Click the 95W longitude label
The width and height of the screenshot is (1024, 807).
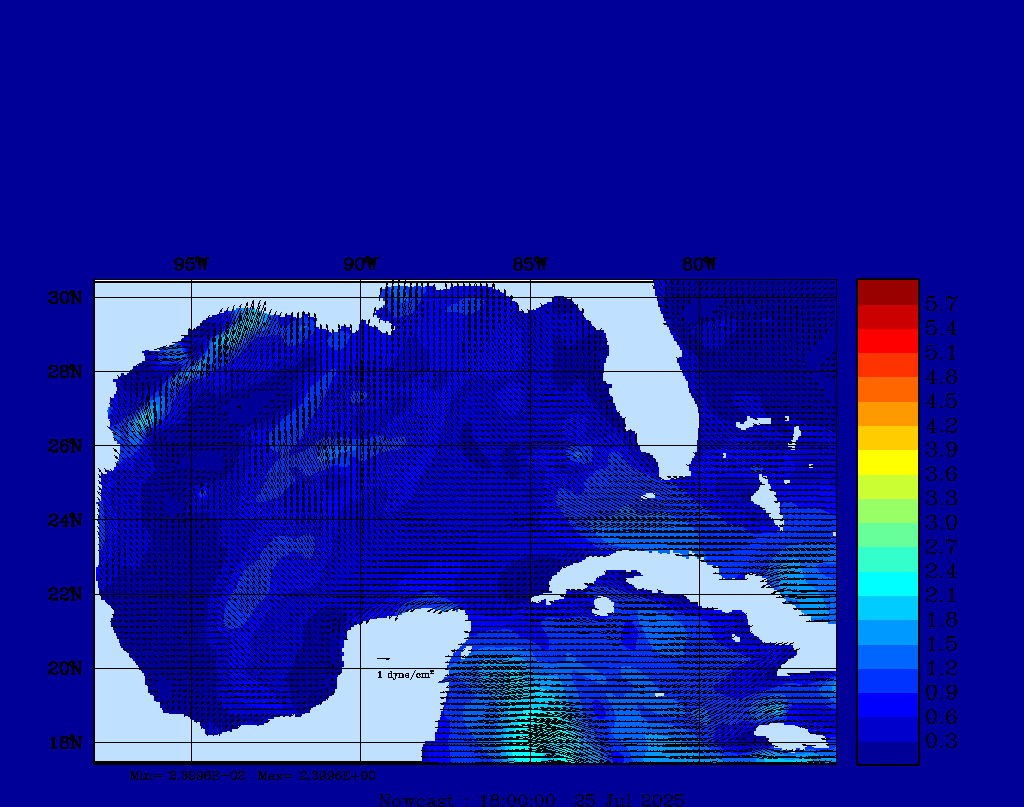coord(191,265)
